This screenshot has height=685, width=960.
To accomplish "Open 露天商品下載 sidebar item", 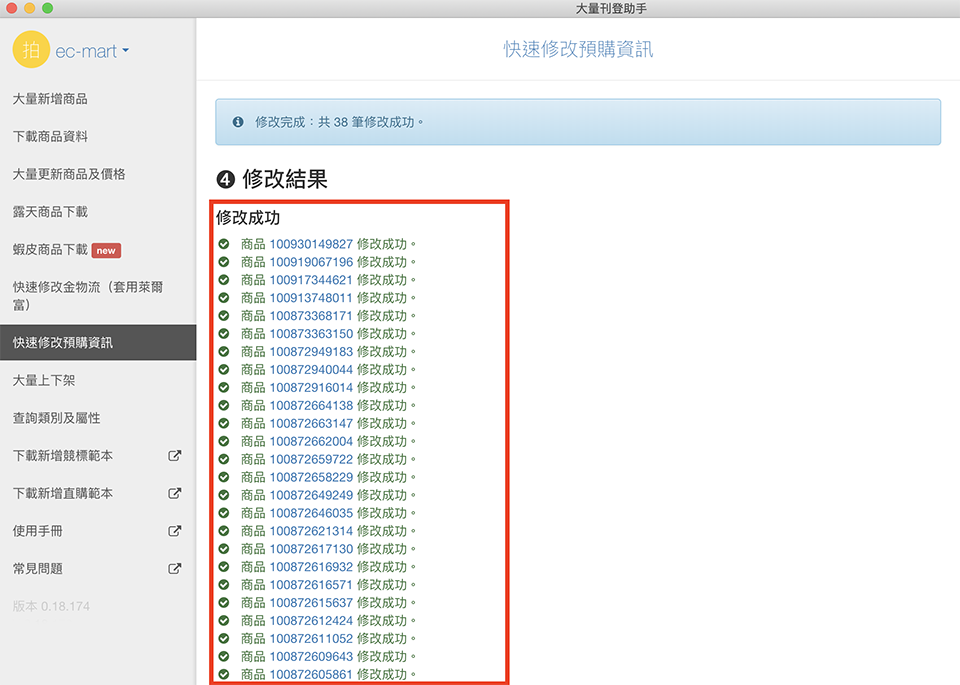I will pyautogui.click(x=50, y=212).
